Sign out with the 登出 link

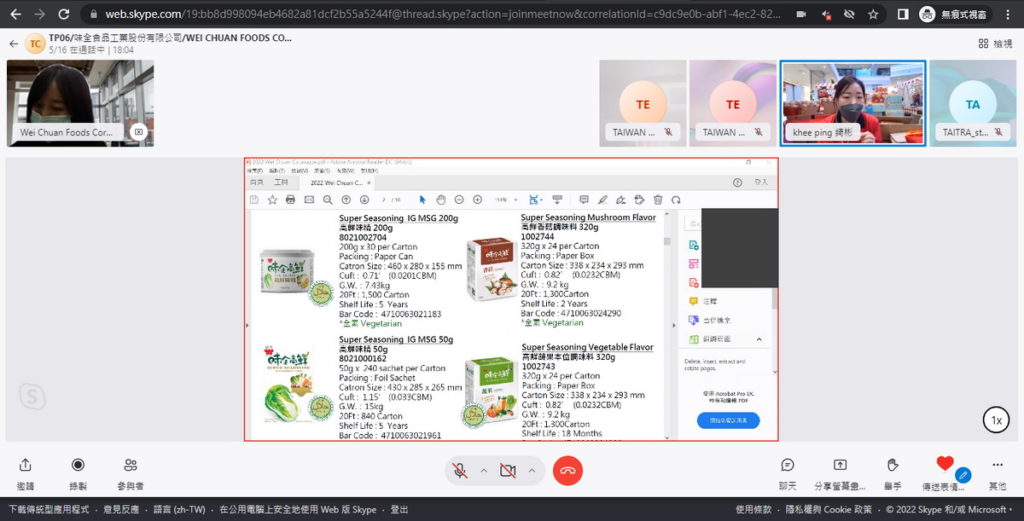(x=399, y=509)
